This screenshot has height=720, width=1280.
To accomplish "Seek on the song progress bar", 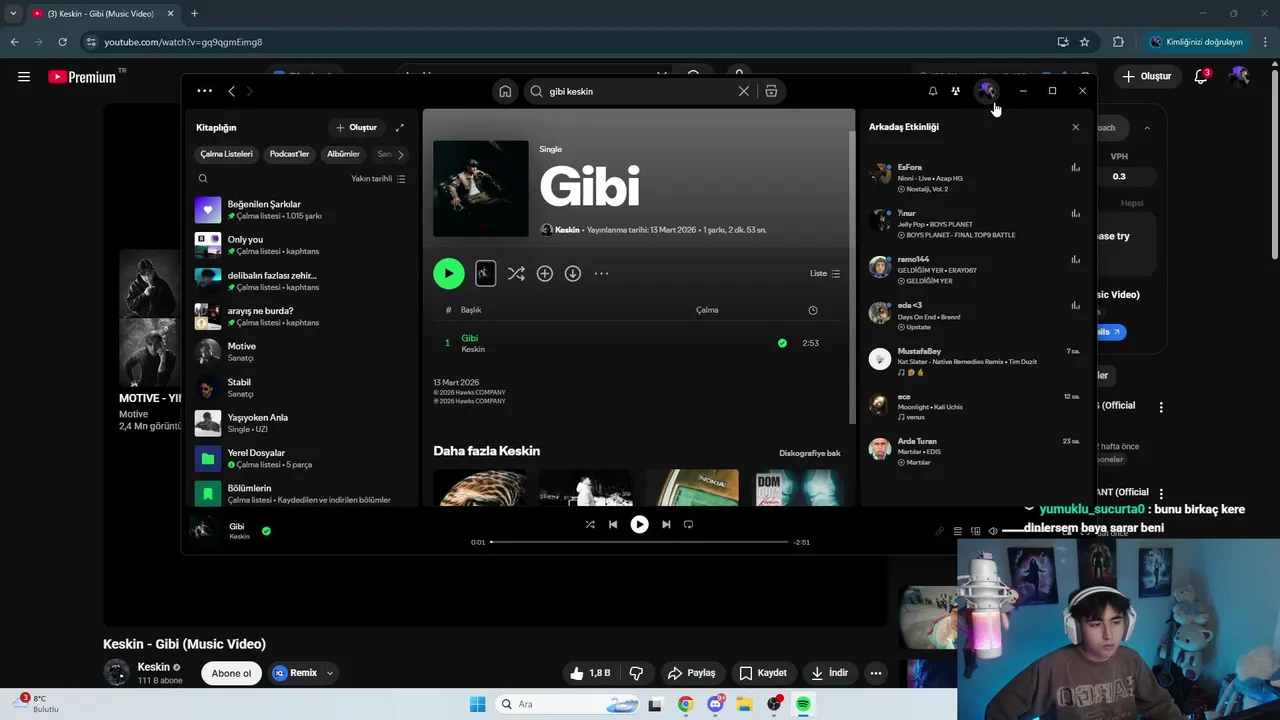I will [x=639, y=542].
